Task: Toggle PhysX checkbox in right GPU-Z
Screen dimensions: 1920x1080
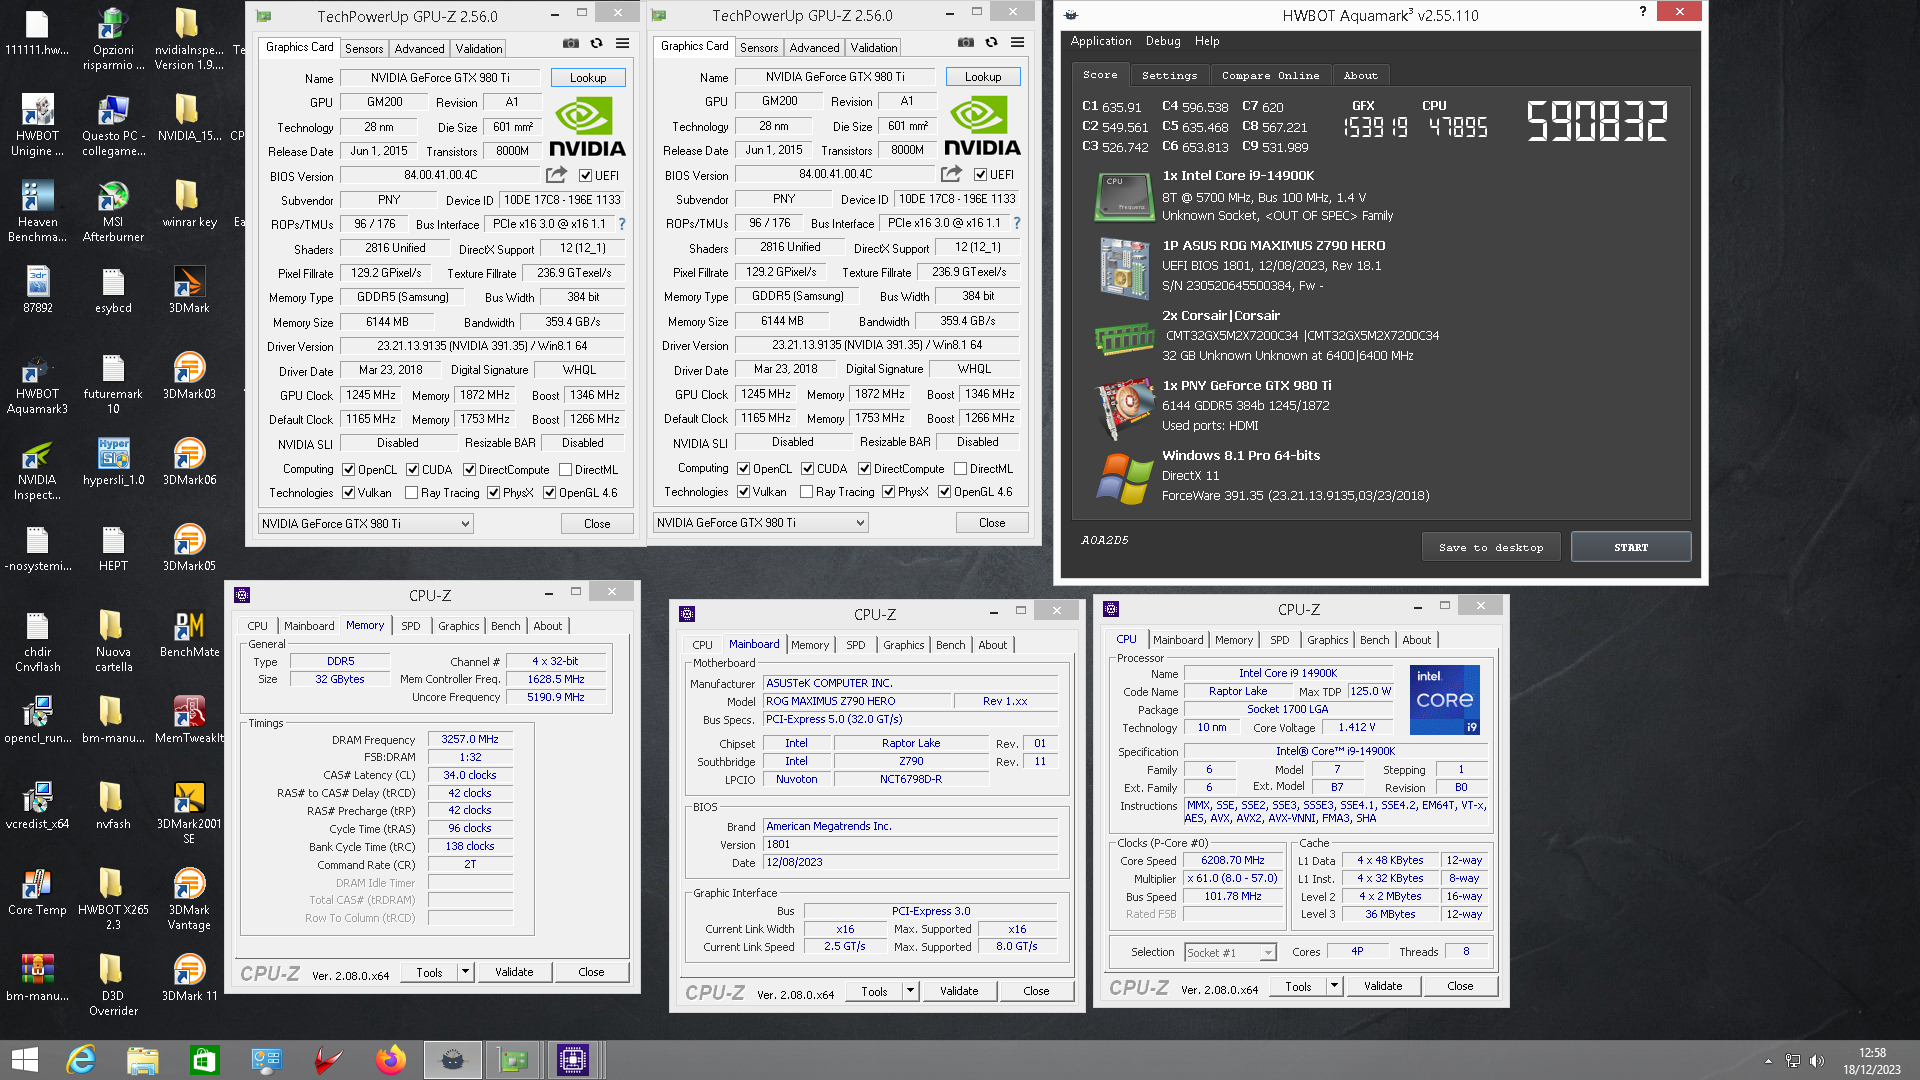Action: (889, 492)
